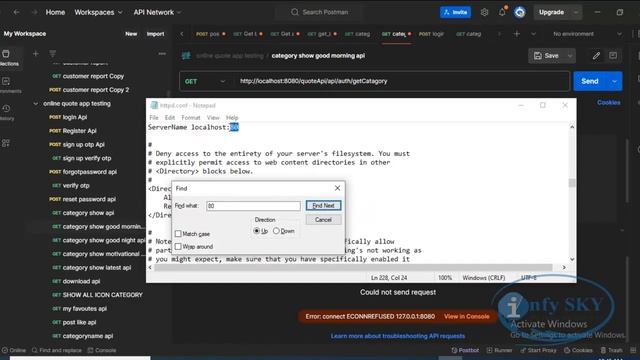Image resolution: width=640 pixels, height=360 pixels.
Task: Open the API Network dropdown
Action: (x=158, y=12)
